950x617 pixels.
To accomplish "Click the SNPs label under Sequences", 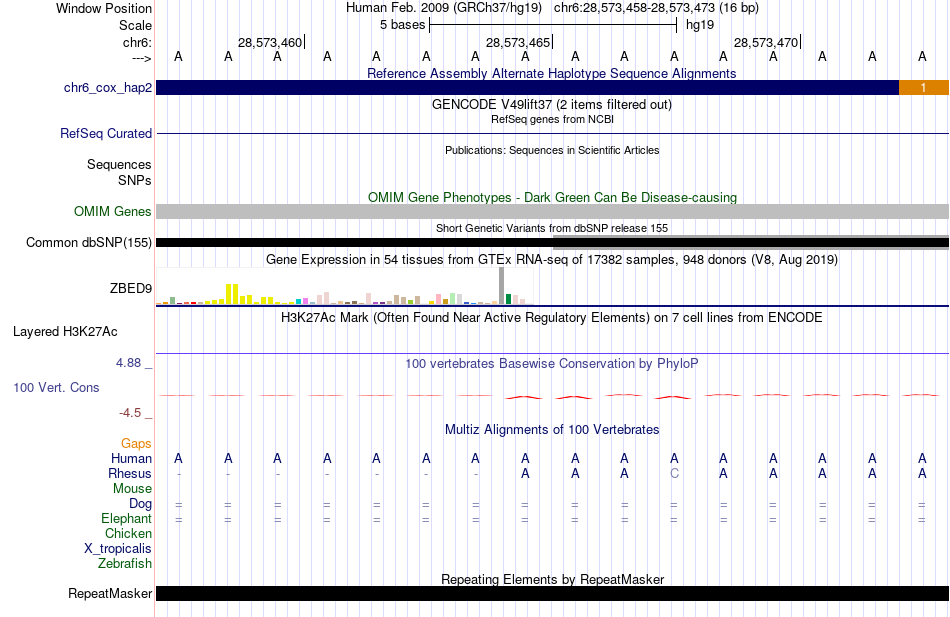I will coord(135,180).
